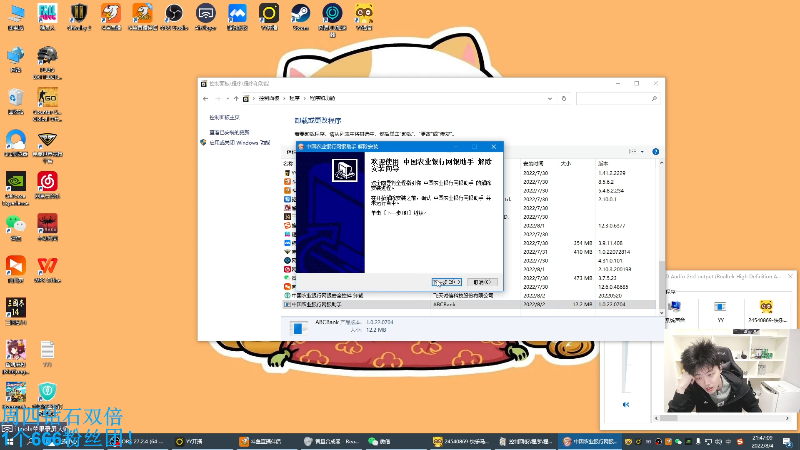The image size is (800, 450).
Task: Launch the Fall Guys desktop shortcut
Action: point(47,17)
